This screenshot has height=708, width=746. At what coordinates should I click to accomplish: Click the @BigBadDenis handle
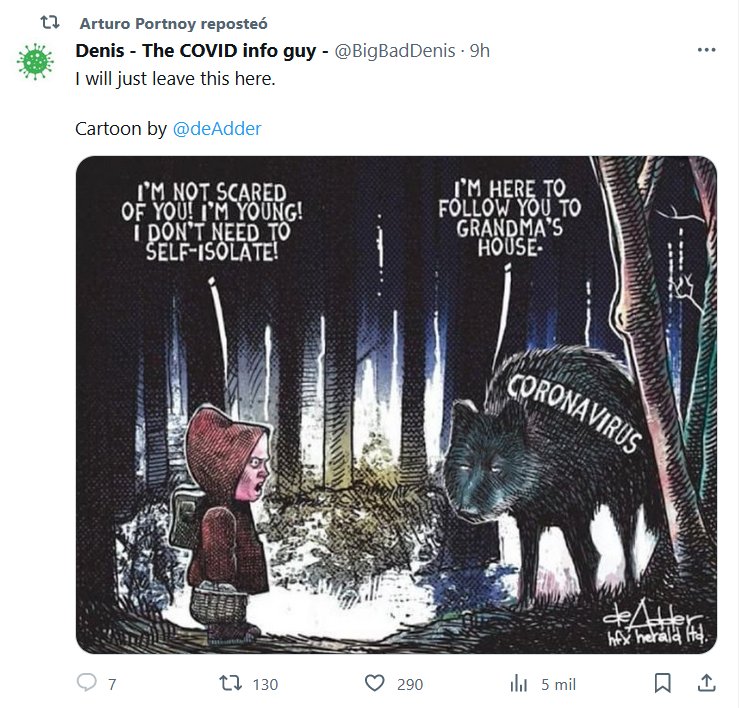click(x=398, y=50)
